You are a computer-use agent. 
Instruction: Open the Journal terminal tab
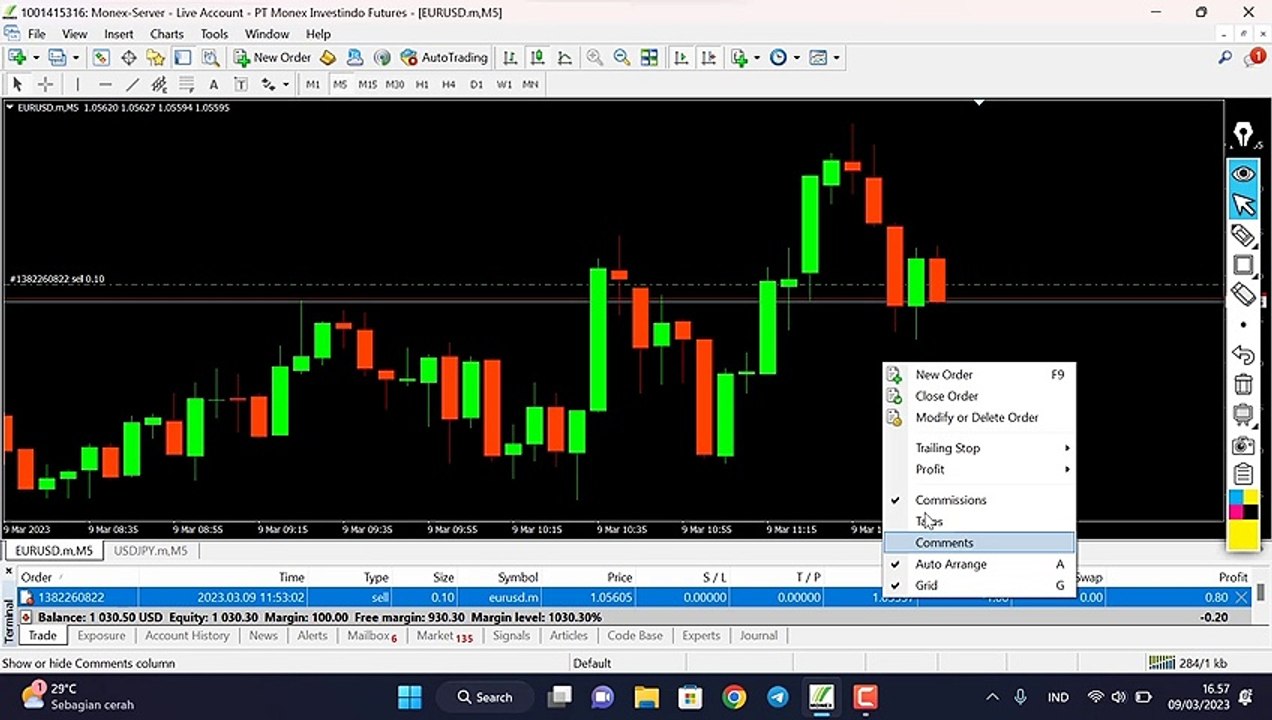[759, 635]
